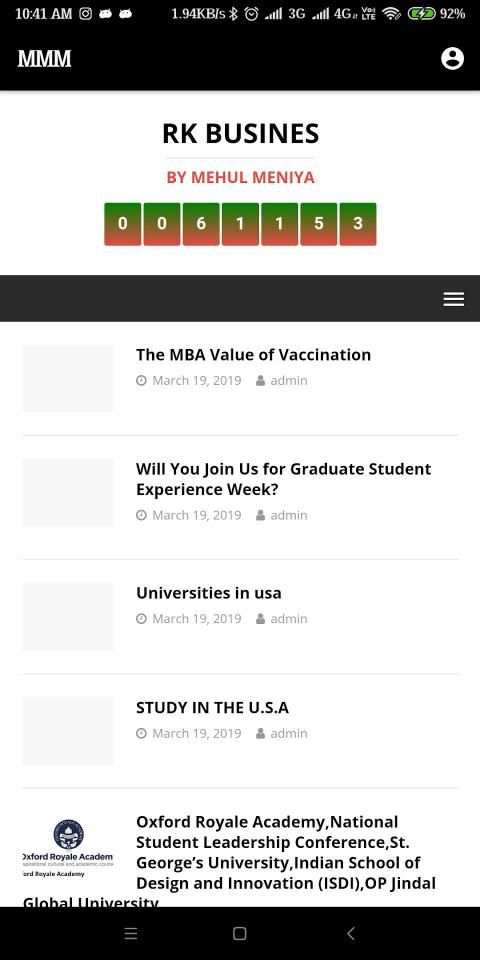Open STUDY IN THE U.S.A article
The width and height of the screenshot is (480, 960).
212,708
